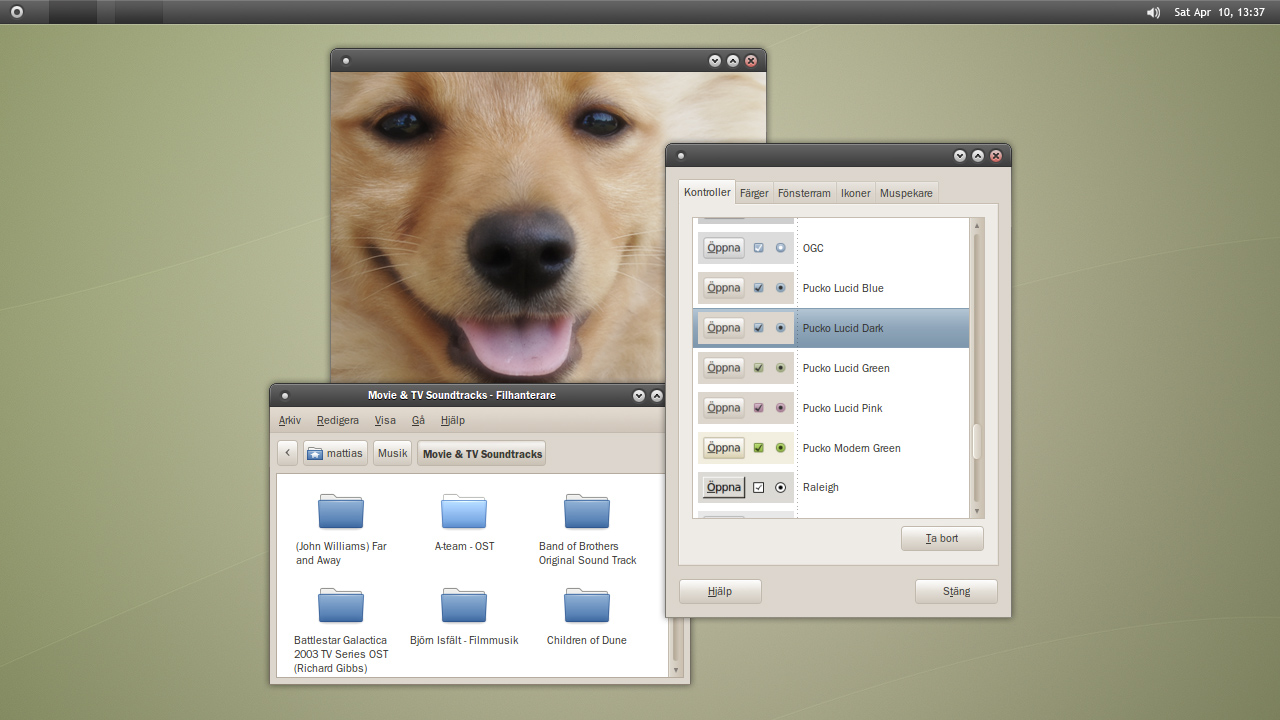Open Band of Brothers Original Sound Track folder

click(x=587, y=511)
